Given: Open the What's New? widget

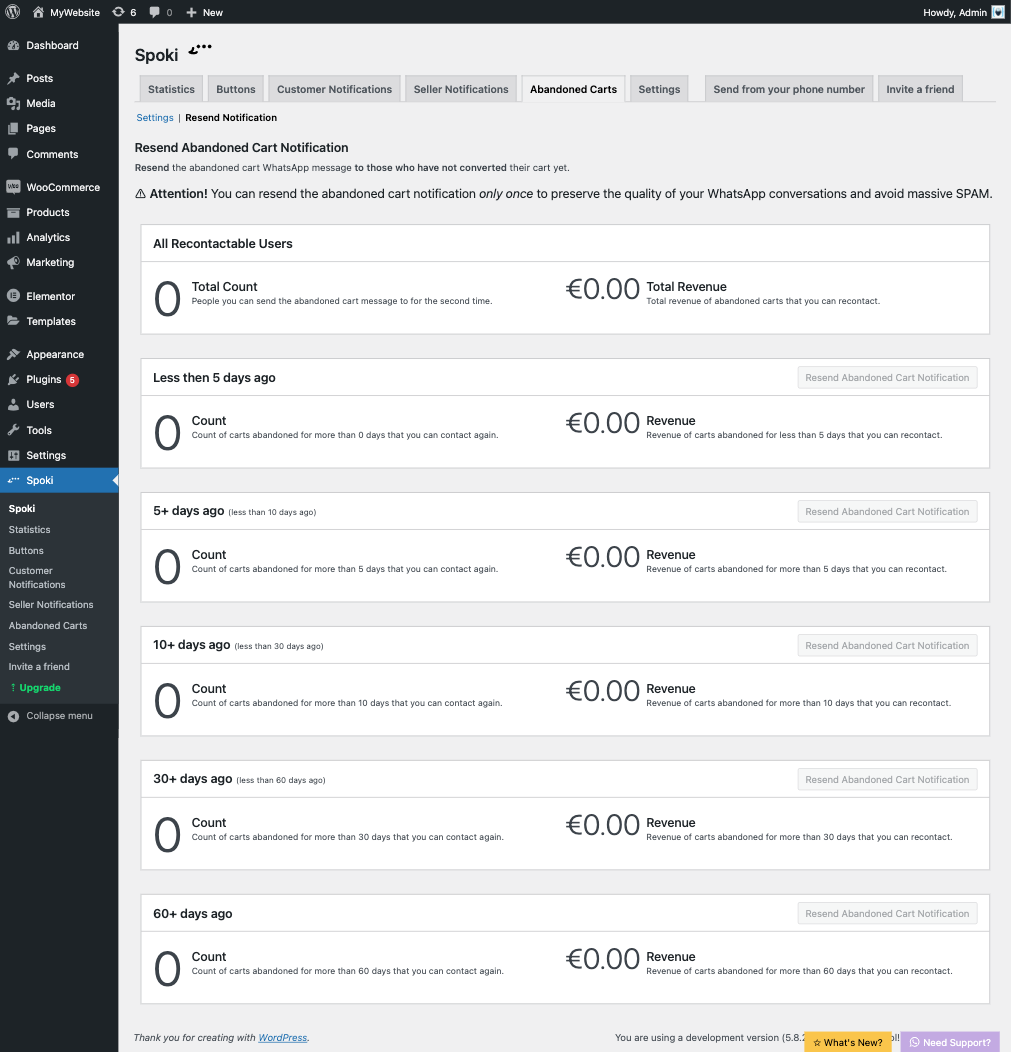Looking at the screenshot, I should 847,1042.
